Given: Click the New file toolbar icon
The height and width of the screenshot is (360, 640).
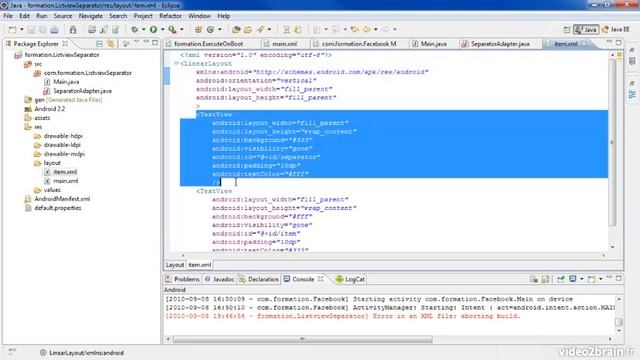Looking at the screenshot, I should [x=13, y=29].
